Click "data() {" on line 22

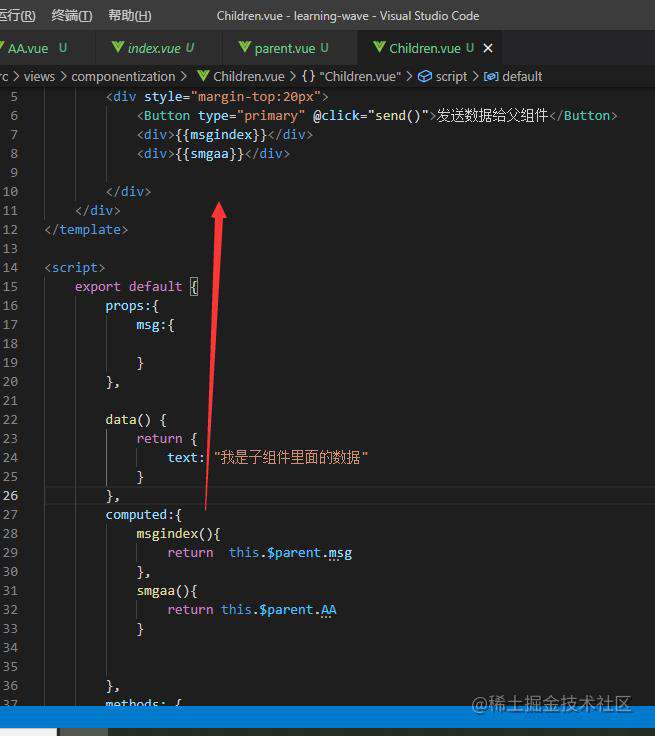pos(136,420)
